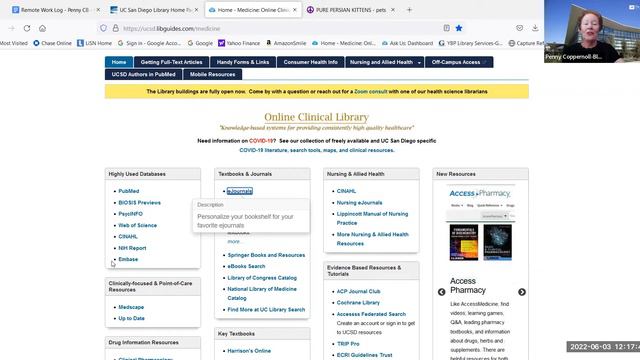Click left textbook cover in Access Pharmacy
The image size is (640, 360).
pos(464,242)
